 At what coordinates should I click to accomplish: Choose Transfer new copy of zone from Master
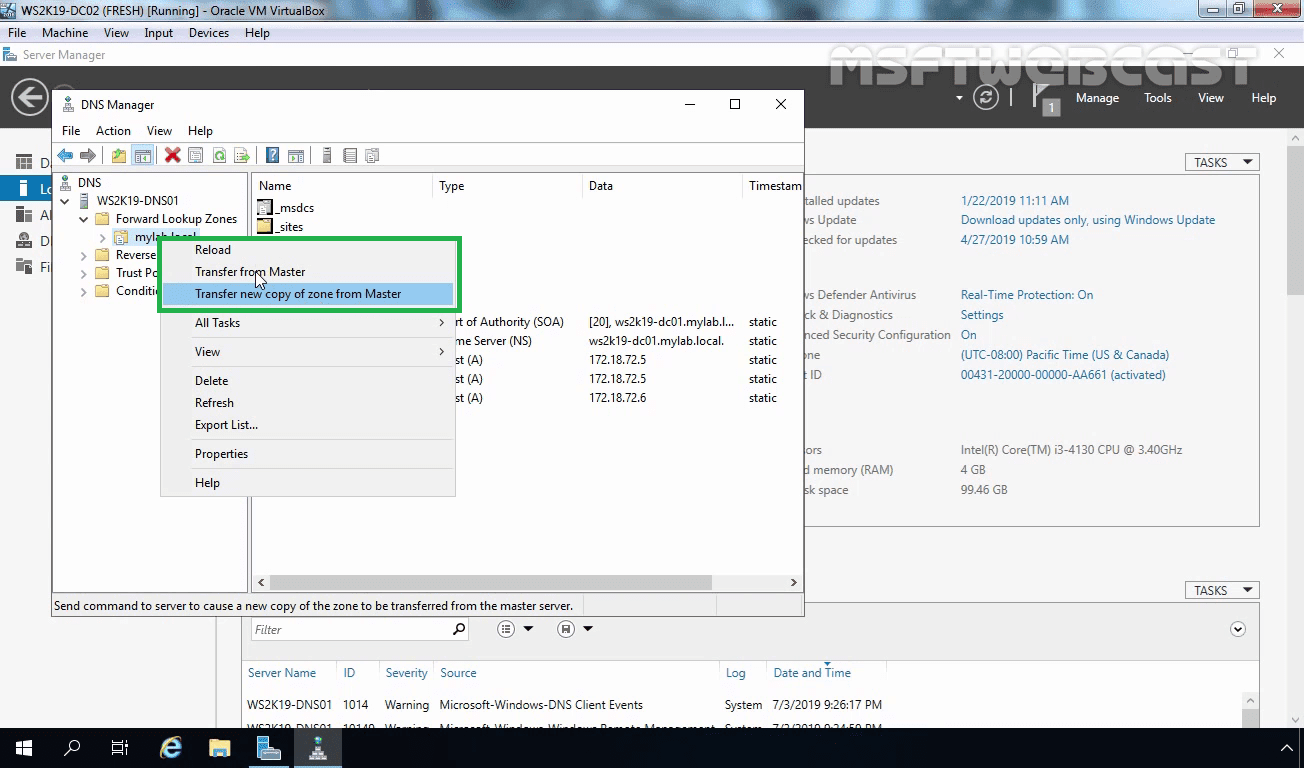[307, 294]
